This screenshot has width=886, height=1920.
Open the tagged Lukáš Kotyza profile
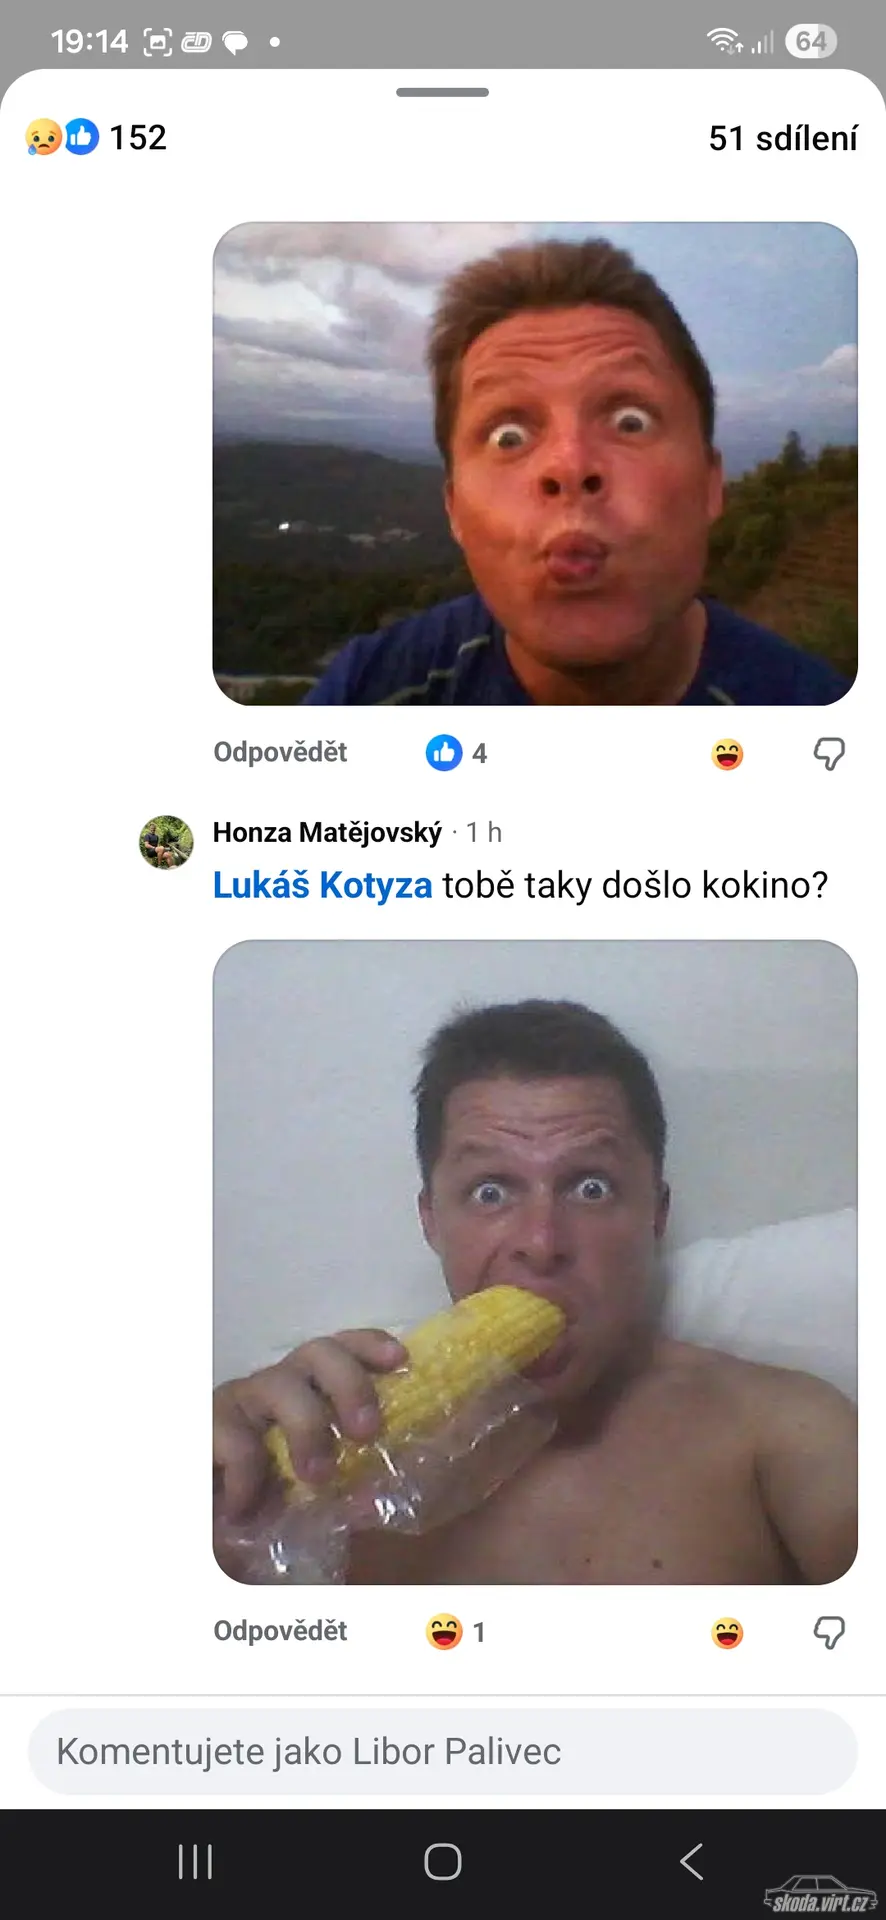click(x=322, y=885)
